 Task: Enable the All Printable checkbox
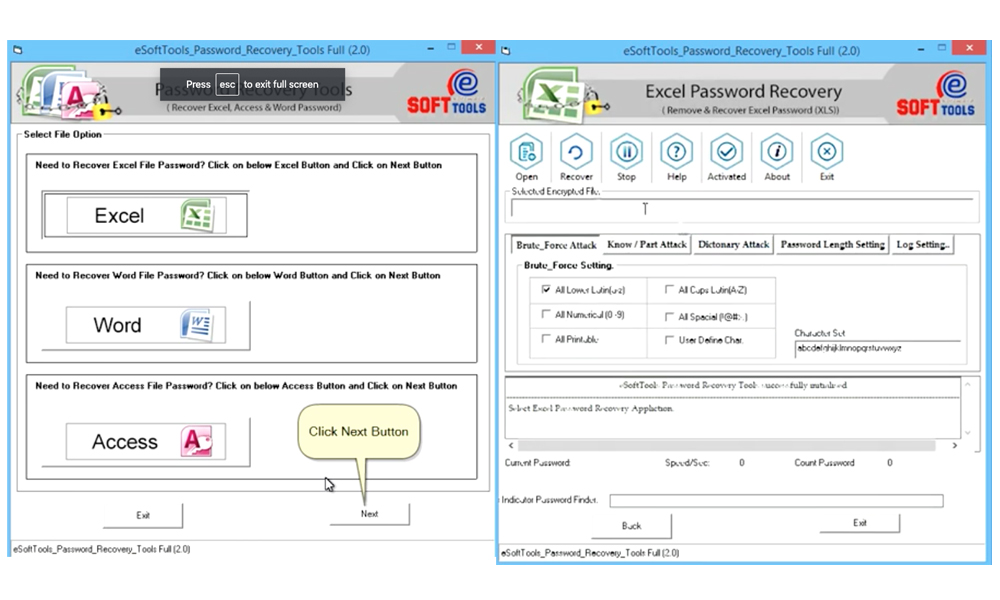(546, 339)
